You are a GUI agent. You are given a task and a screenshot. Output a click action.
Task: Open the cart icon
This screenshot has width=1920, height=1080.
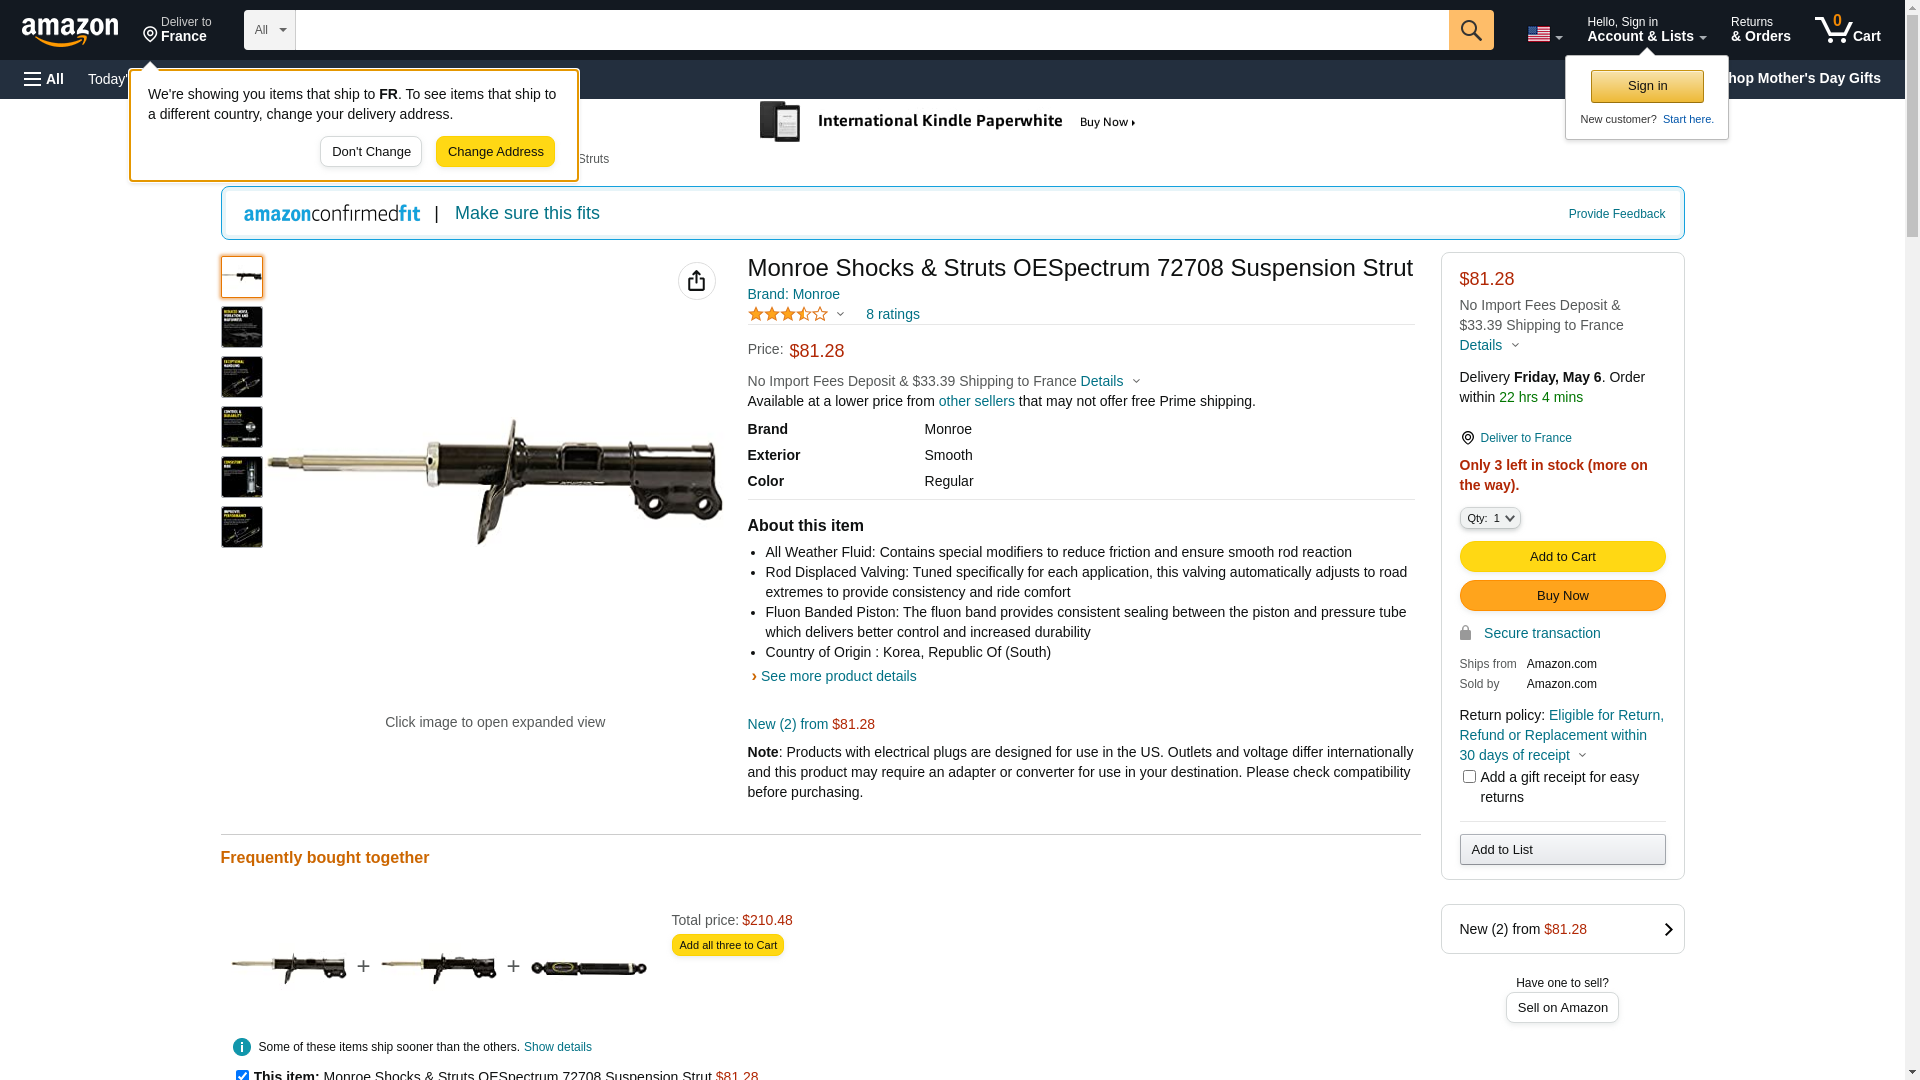[1847, 30]
